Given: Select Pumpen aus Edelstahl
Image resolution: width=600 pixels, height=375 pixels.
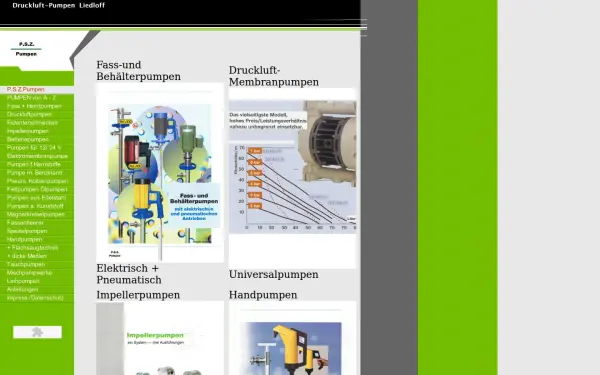Looking at the screenshot, I should 37,198.
